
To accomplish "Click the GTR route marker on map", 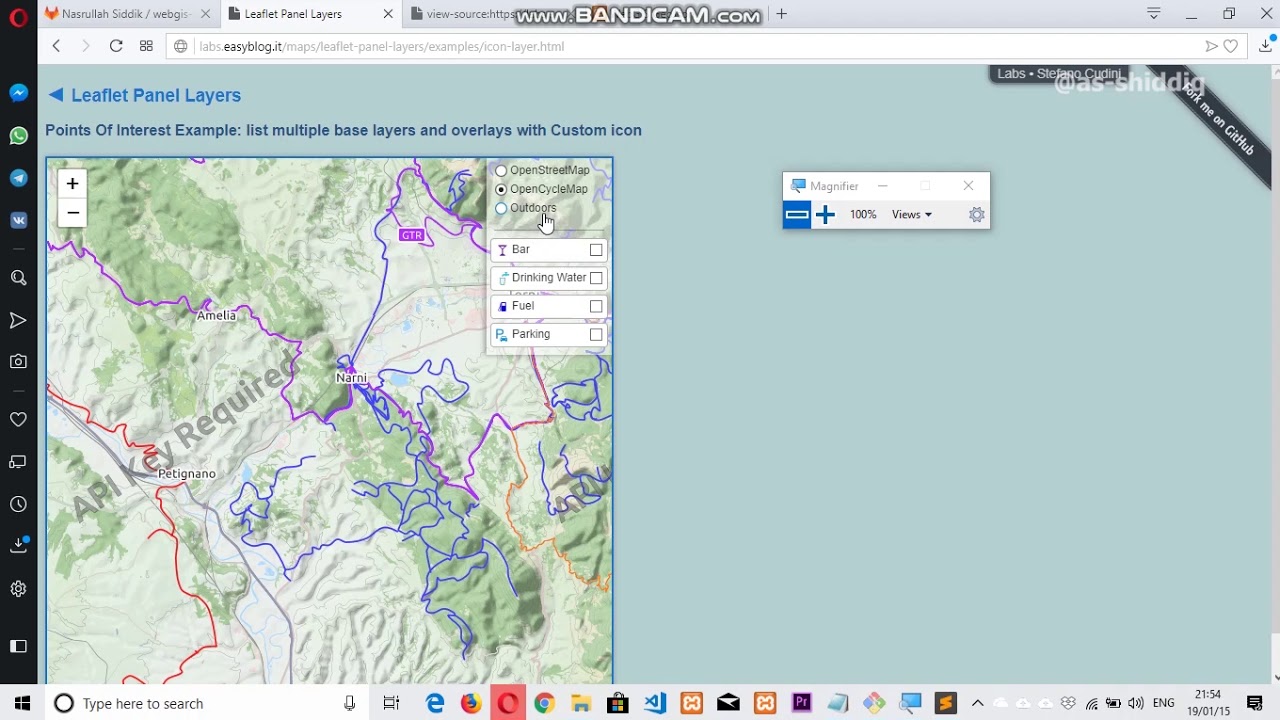I will pyautogui.click(x=411, y=235).
